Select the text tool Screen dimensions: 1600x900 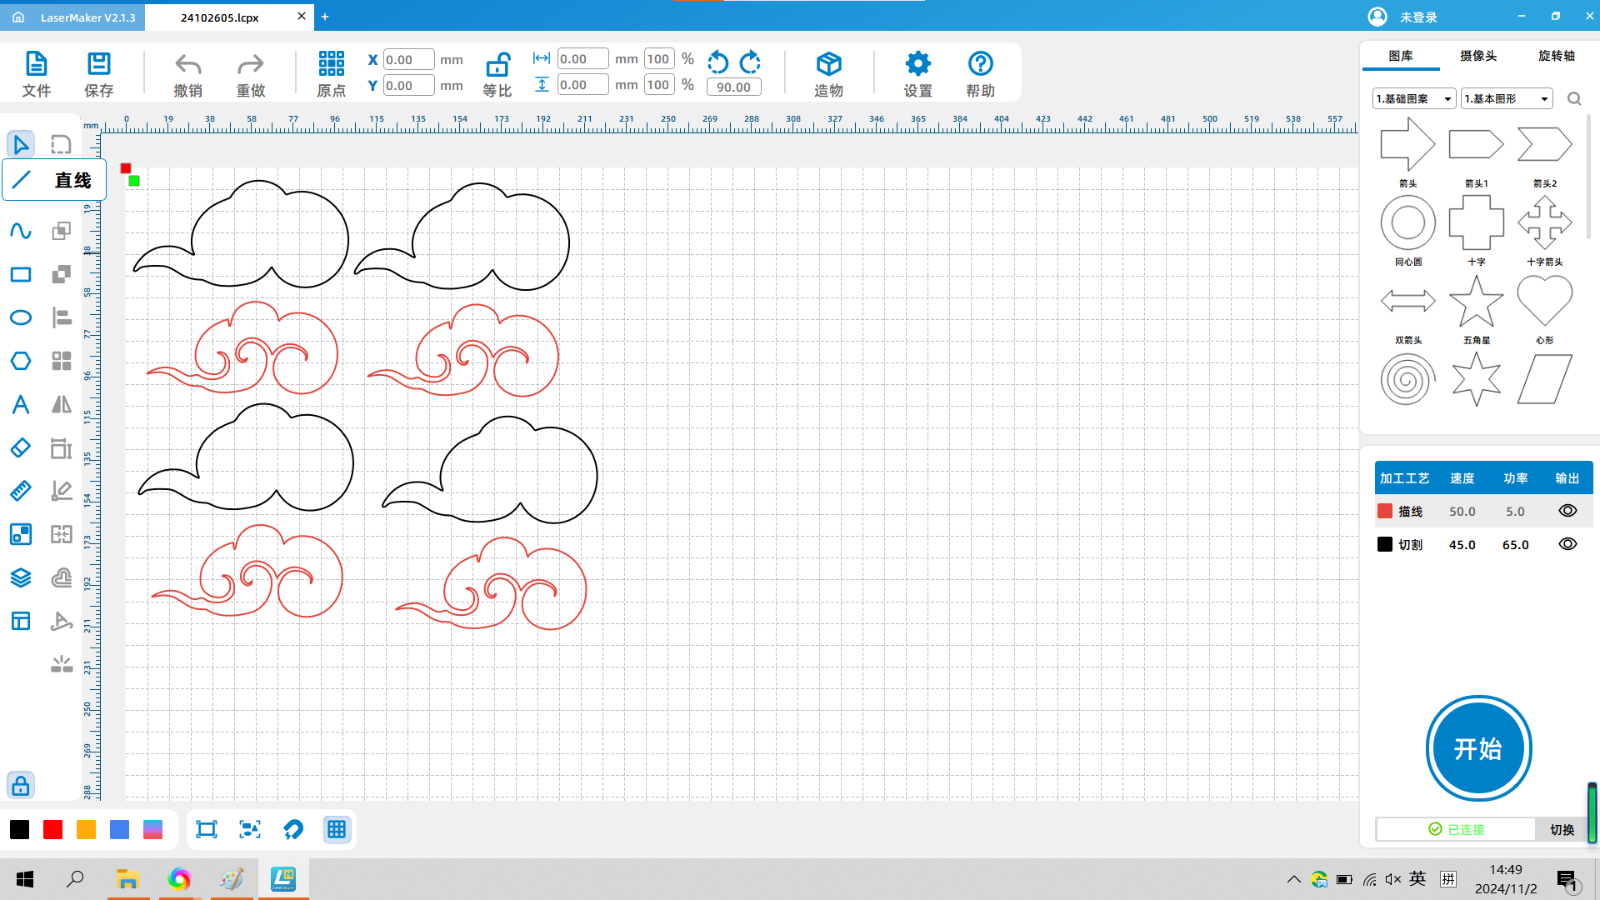click(x=21, y=405)
